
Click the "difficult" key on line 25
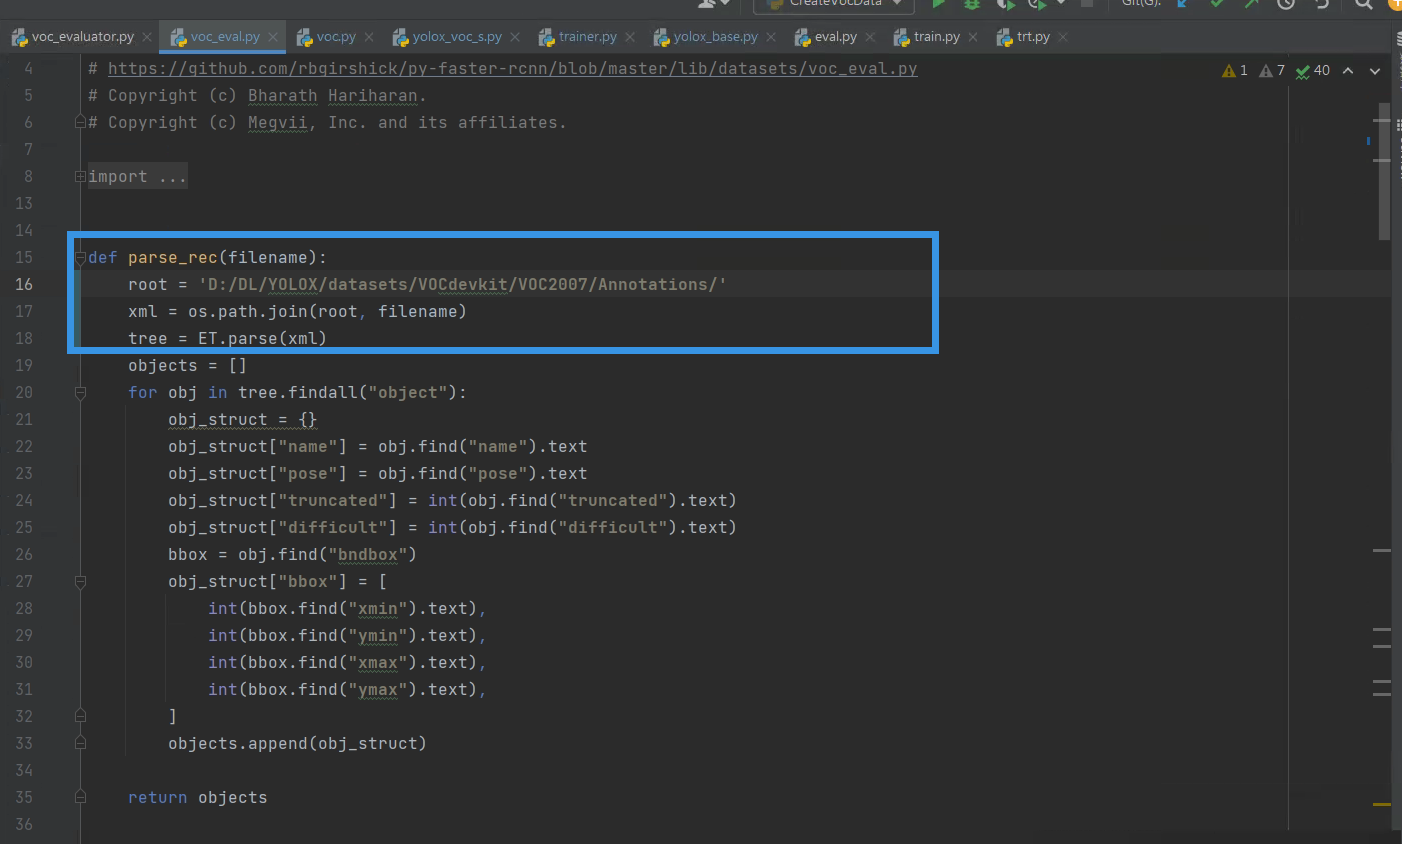(332, 528)
